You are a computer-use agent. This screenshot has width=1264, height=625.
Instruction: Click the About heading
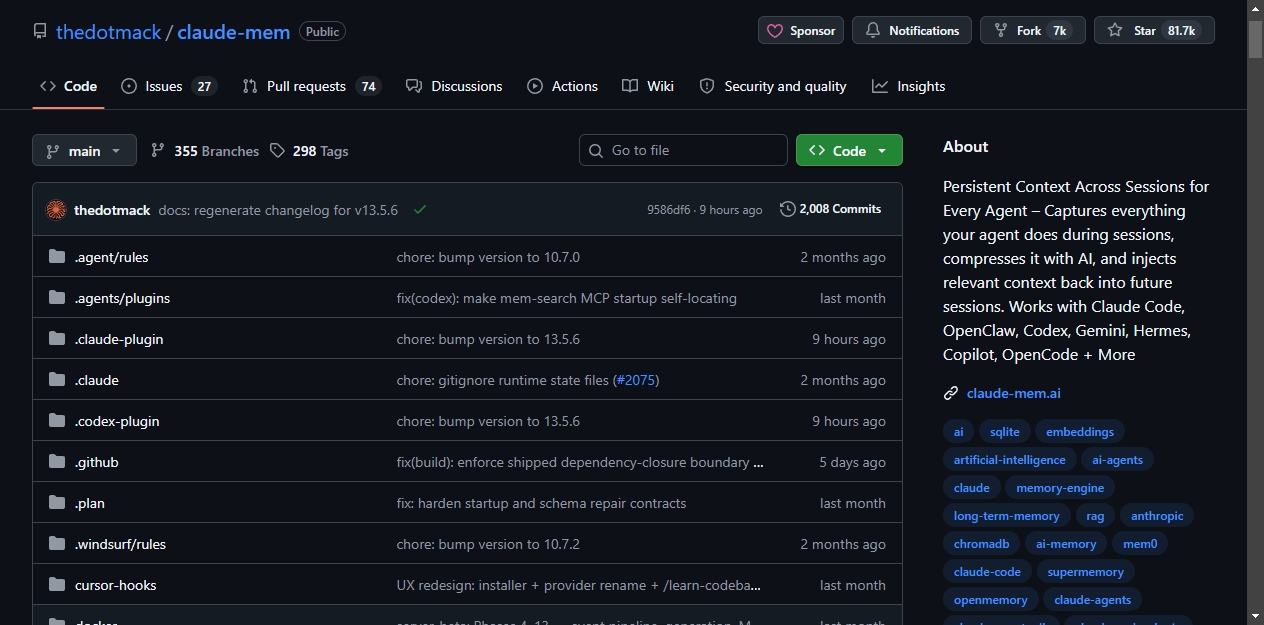coord(965,146)
